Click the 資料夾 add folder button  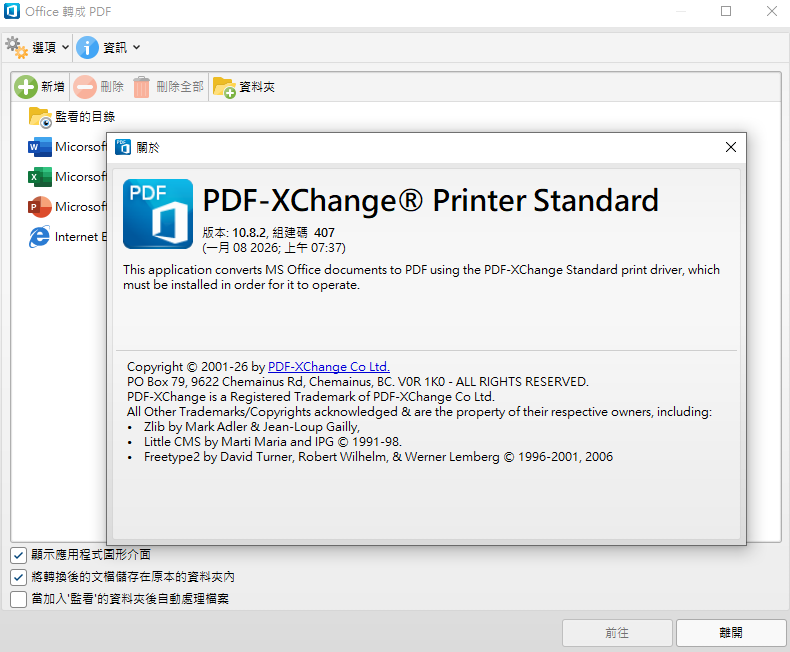(244, 87)
